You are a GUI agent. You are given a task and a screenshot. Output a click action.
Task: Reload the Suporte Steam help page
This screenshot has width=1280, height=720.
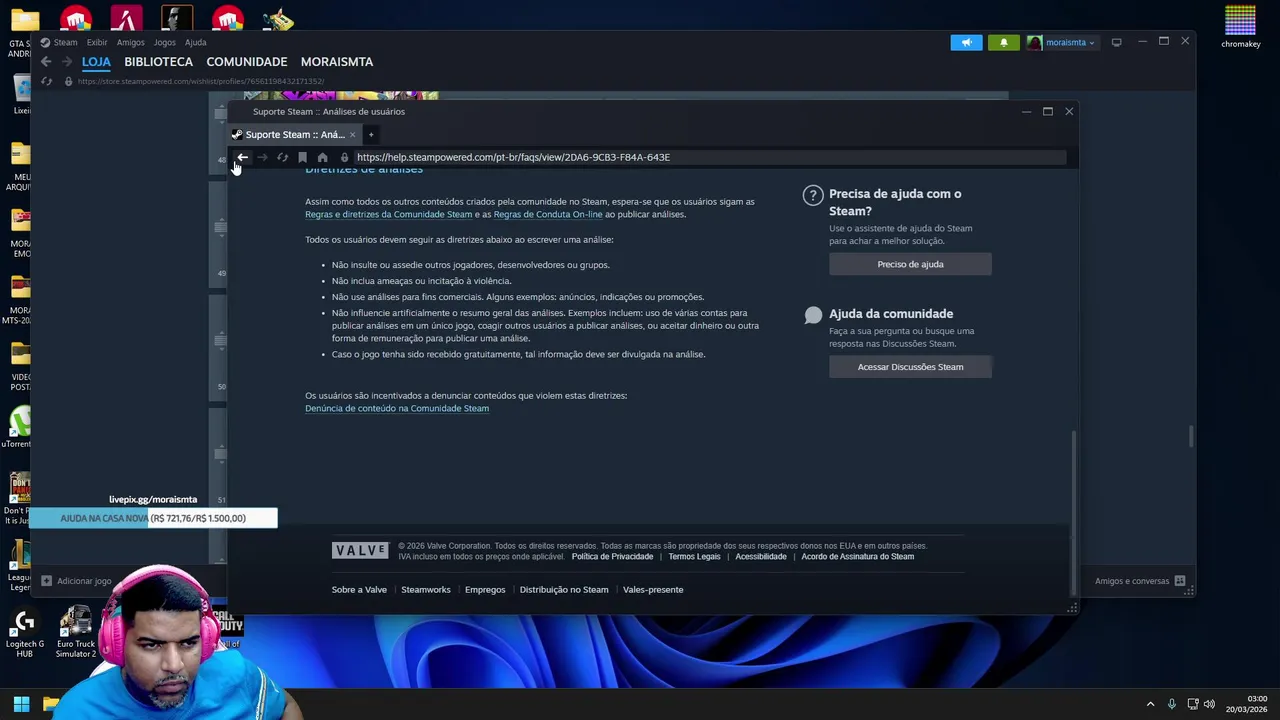282,157
